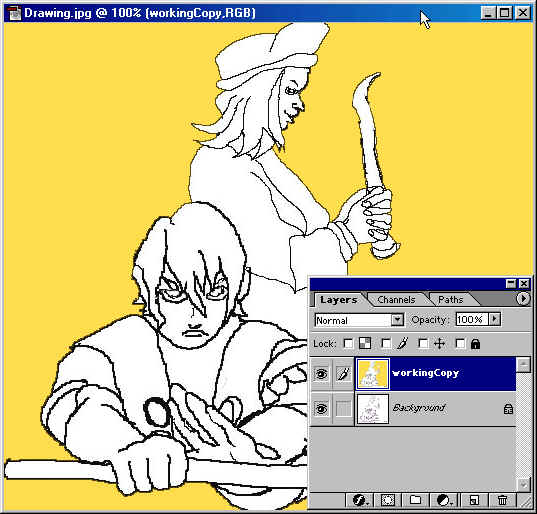The image size is (537, 514).
Task: Click the Drawing.jpg document icon in title bar
Action: pyautogui.click(x=15, y=13)
